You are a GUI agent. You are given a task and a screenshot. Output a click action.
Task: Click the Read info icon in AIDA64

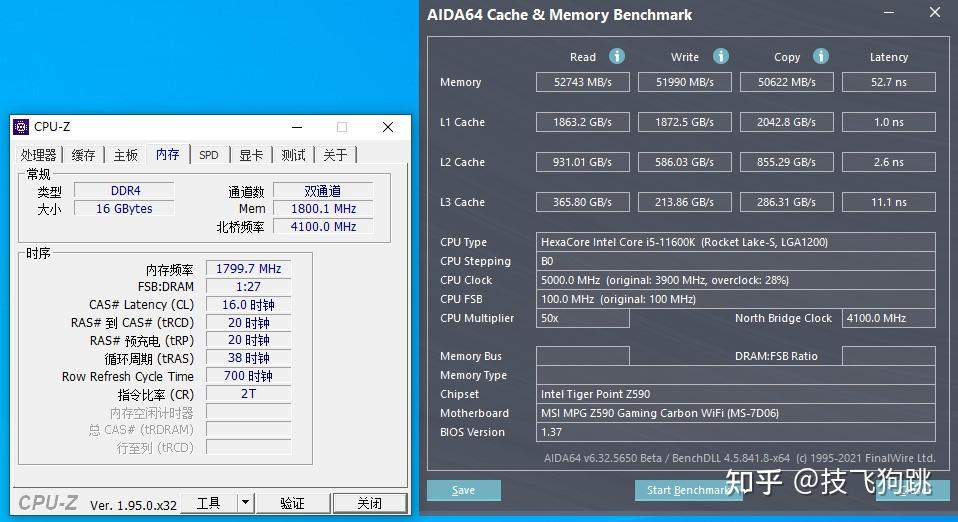[617, 56]
